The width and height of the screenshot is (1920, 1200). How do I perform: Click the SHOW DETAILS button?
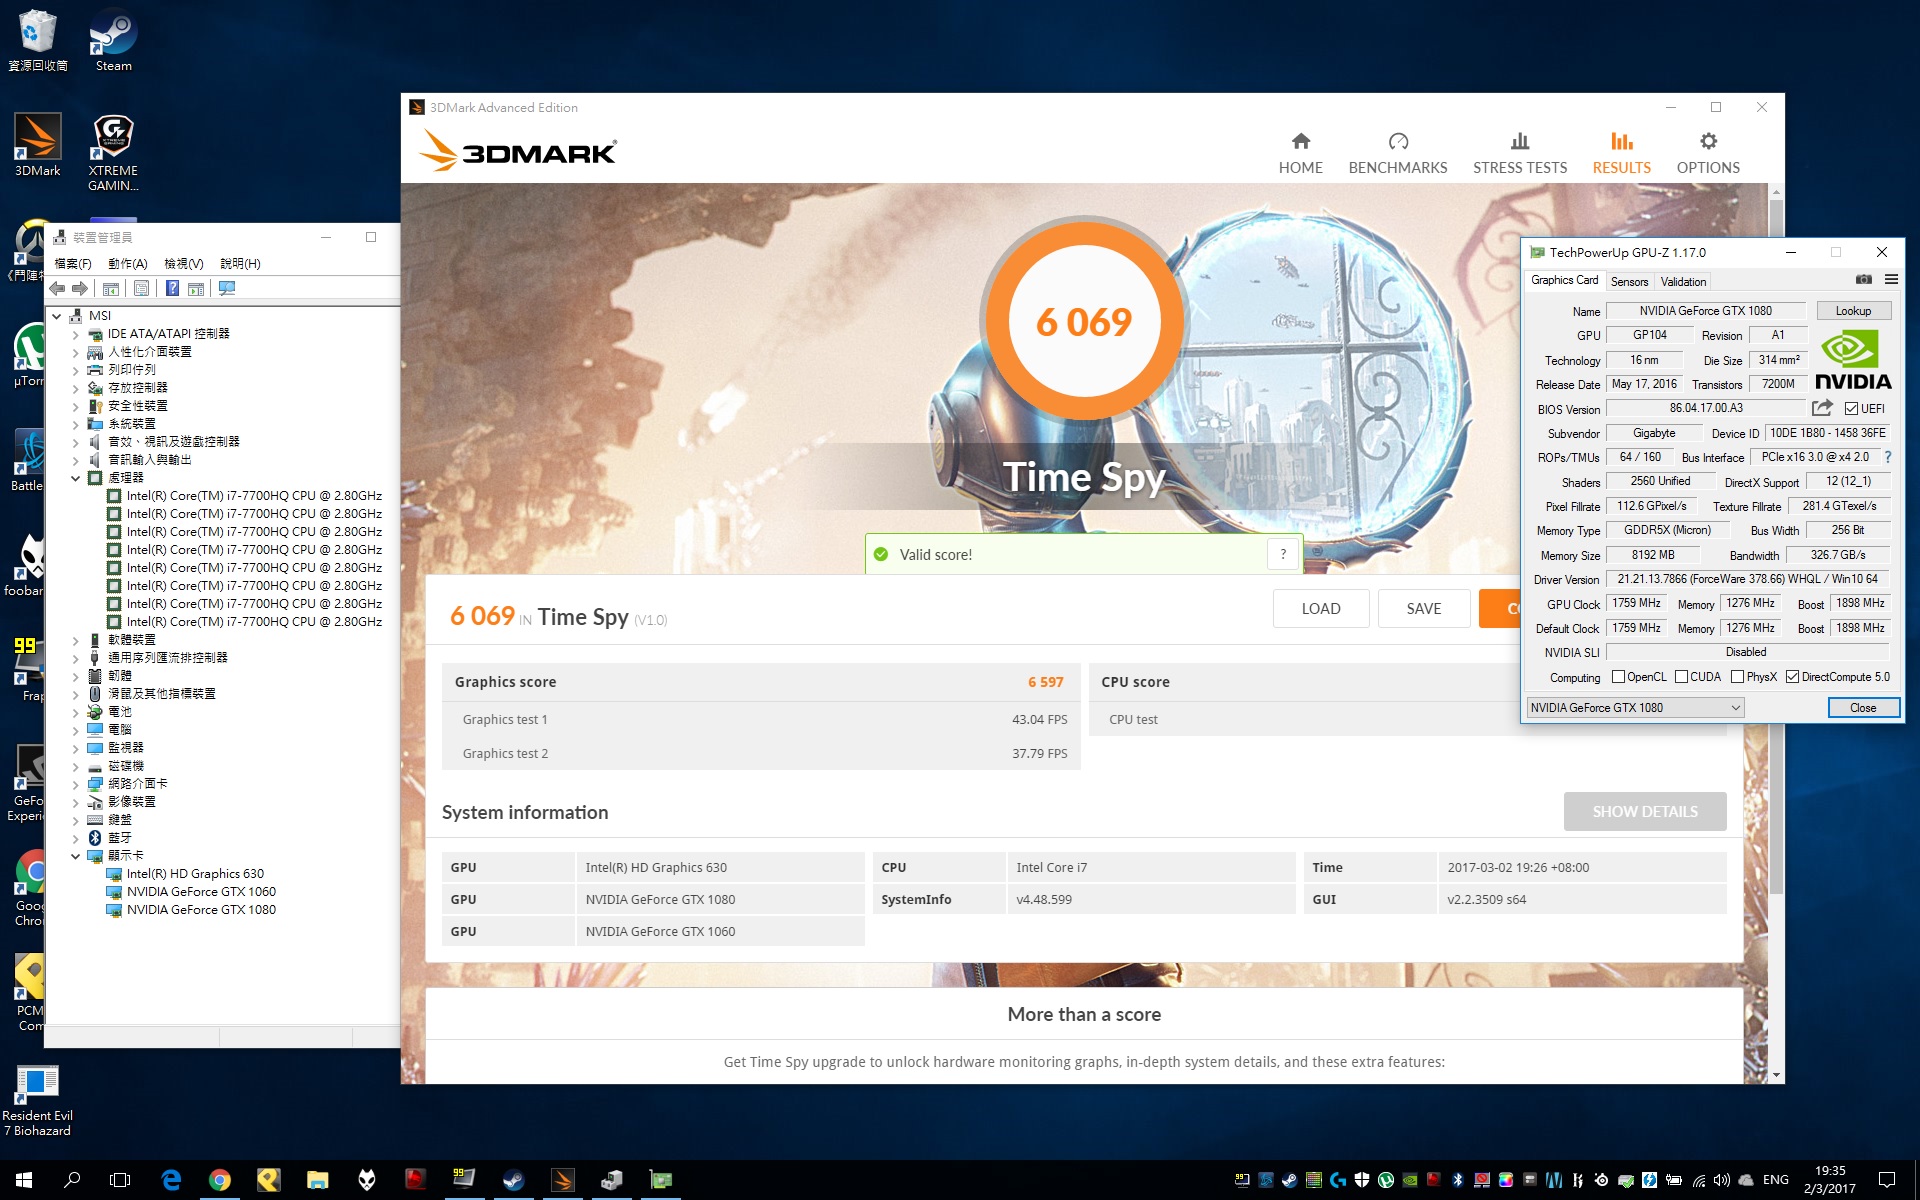click(1645, 811)
